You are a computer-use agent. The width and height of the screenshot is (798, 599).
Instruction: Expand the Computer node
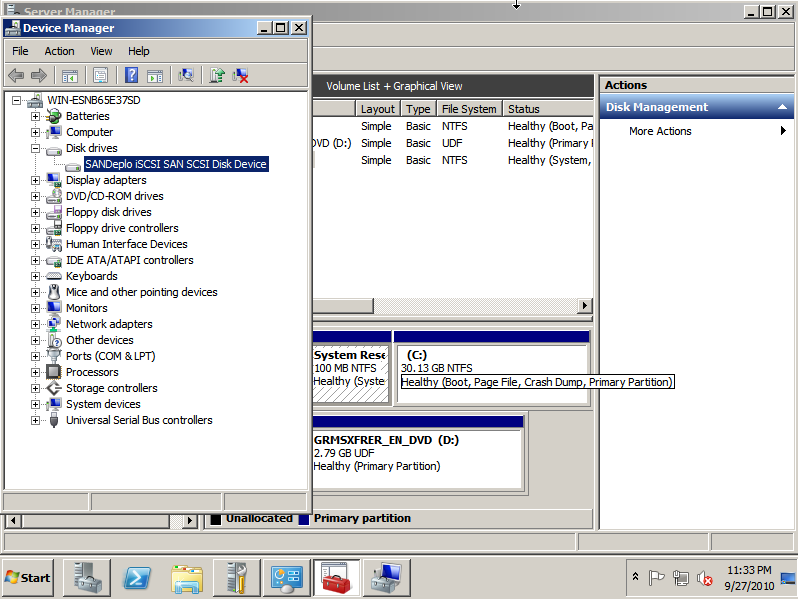pyautogui.click(x=35, y=132)
